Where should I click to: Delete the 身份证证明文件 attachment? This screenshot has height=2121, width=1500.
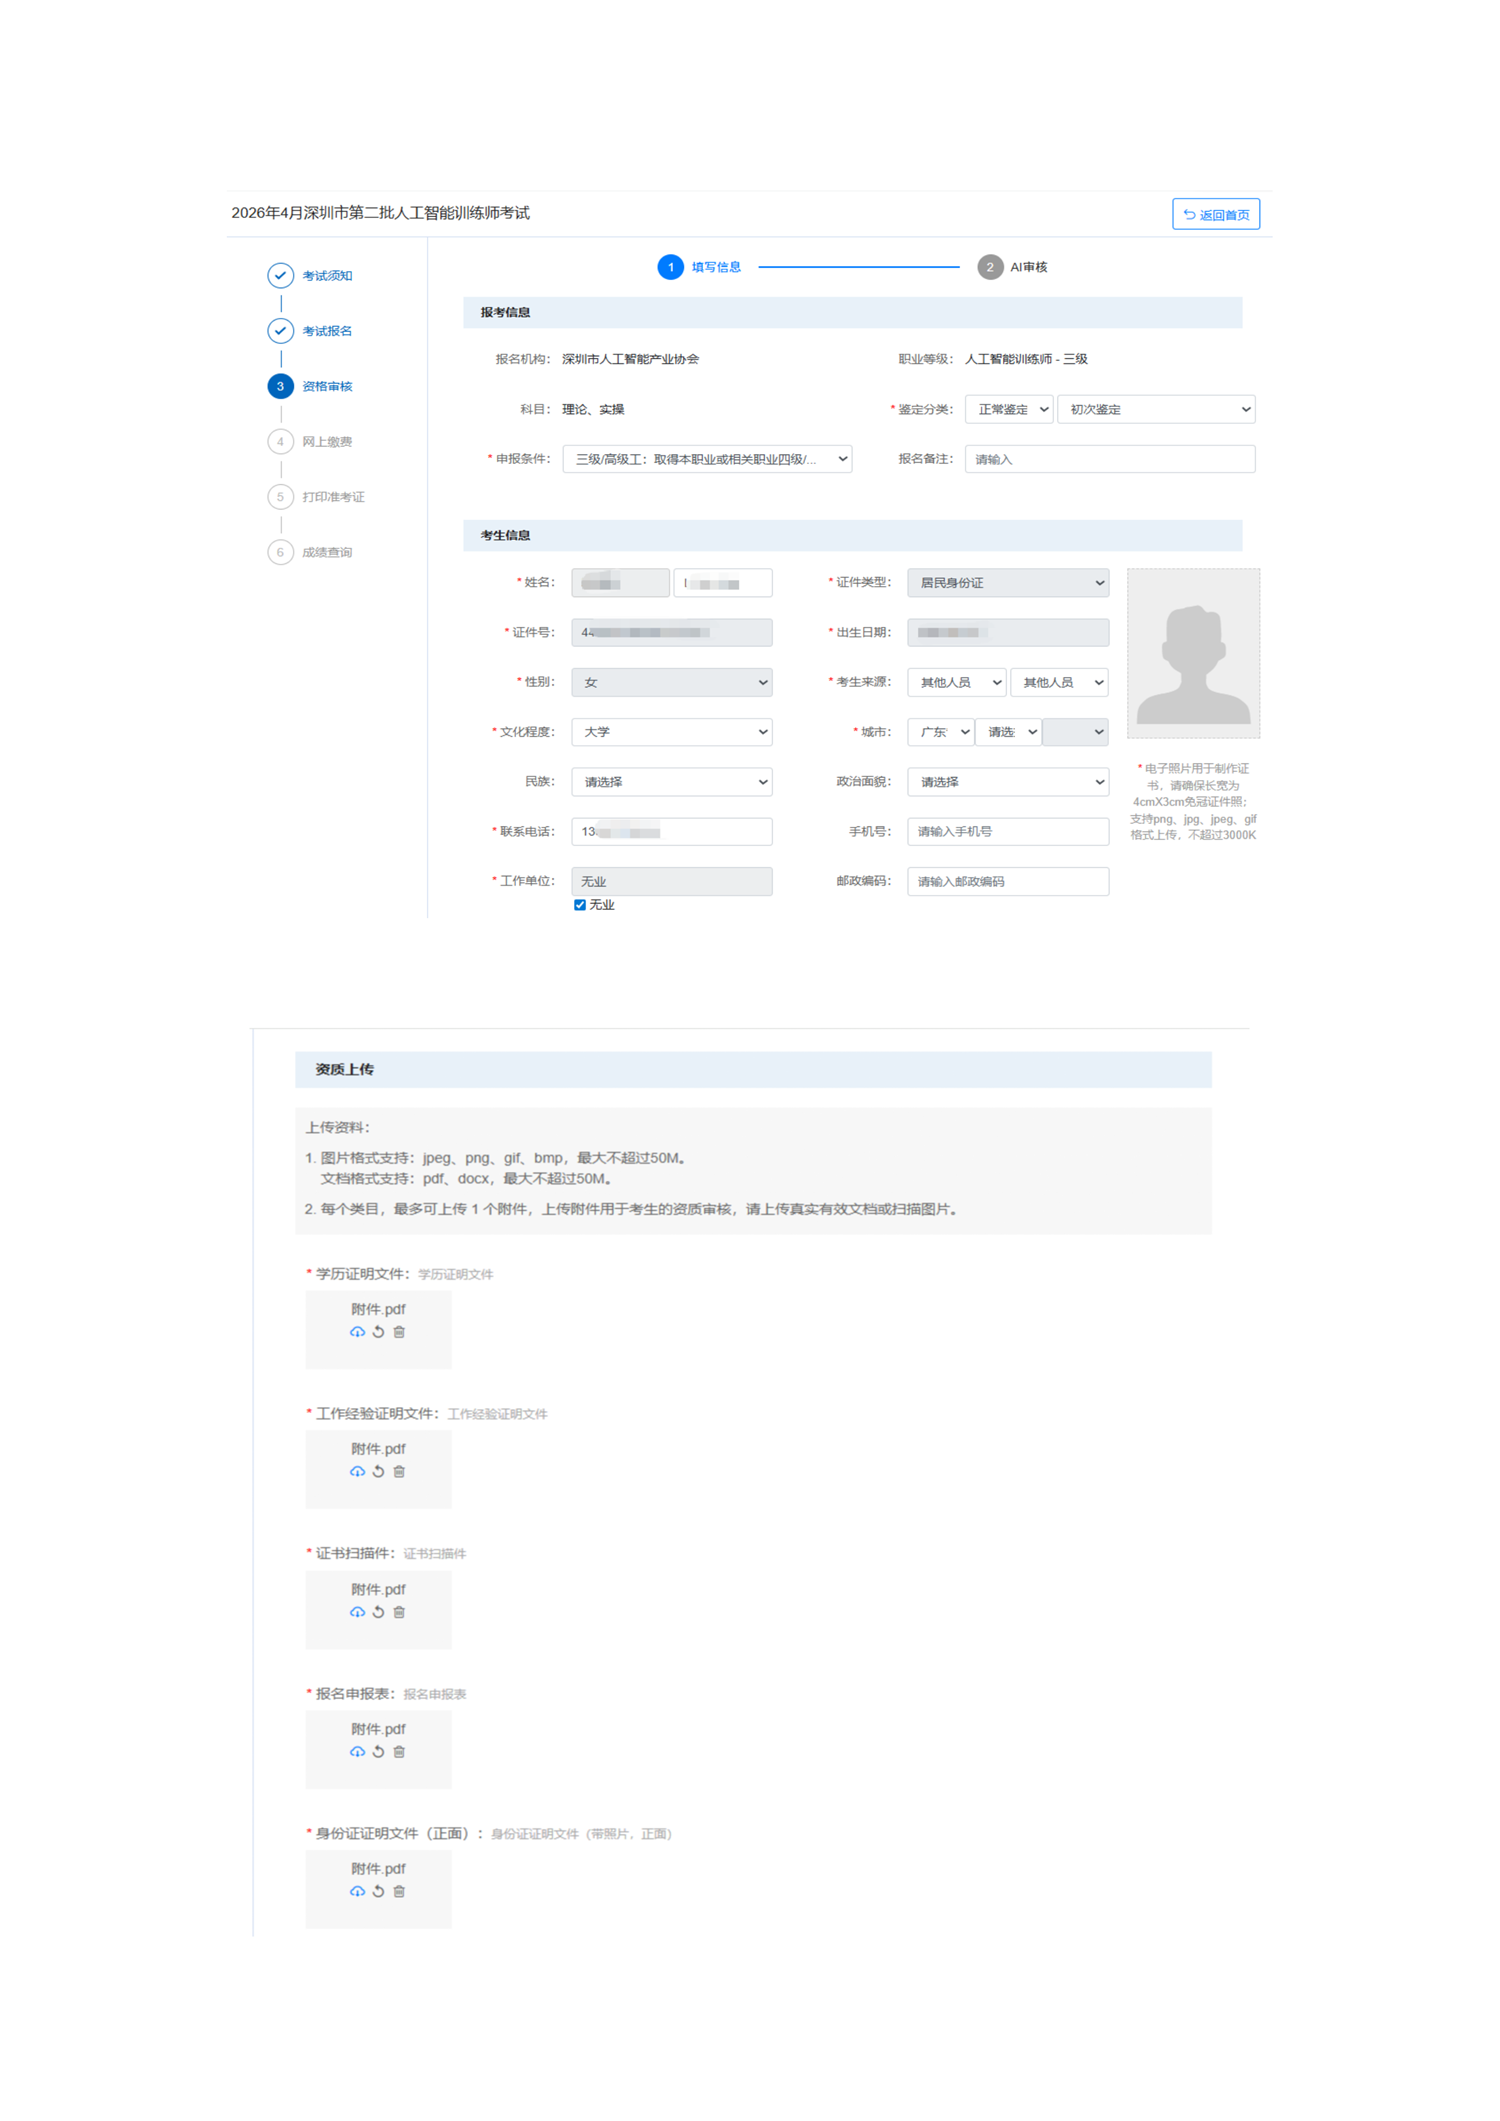(399, 1892)
